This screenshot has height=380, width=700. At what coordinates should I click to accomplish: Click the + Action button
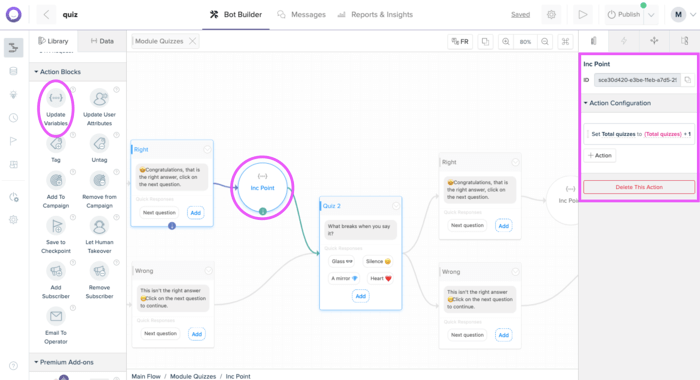600,155
